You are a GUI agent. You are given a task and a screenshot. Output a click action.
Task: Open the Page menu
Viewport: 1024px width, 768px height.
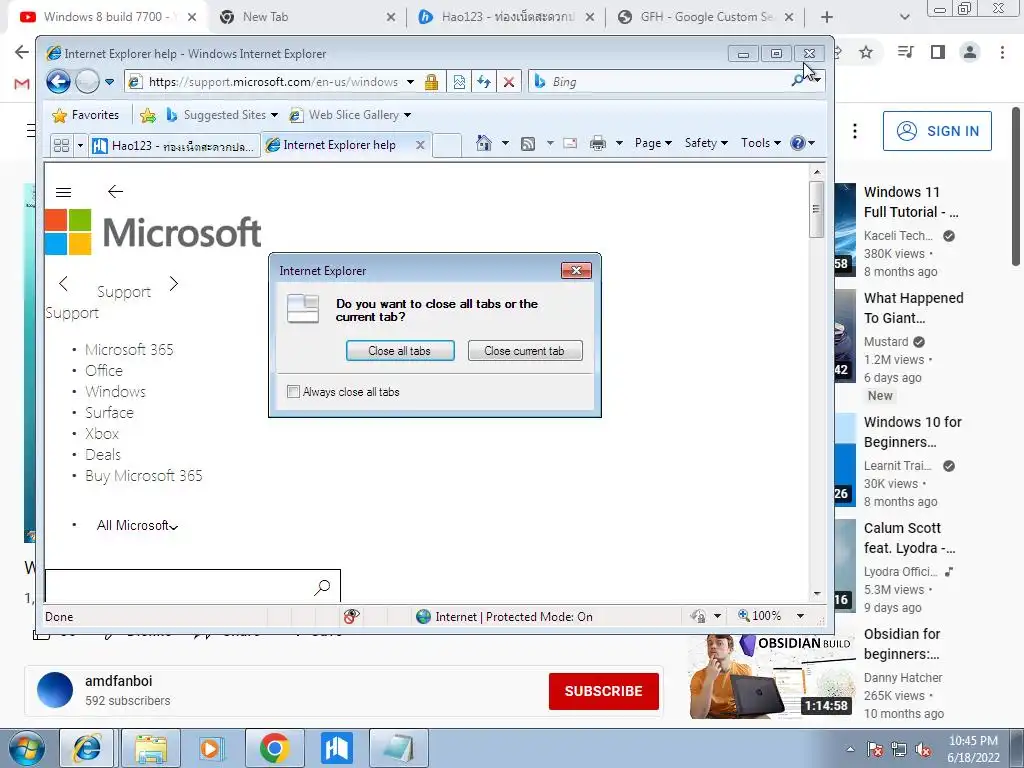pos(653,143)
